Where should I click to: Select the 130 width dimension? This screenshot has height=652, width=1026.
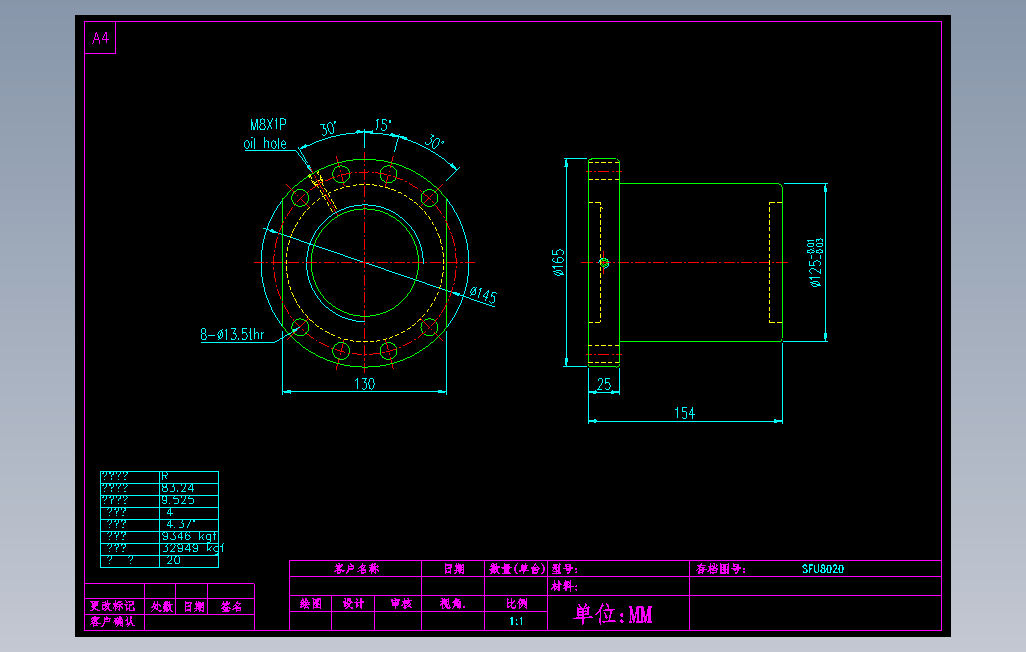click(364, 384)
